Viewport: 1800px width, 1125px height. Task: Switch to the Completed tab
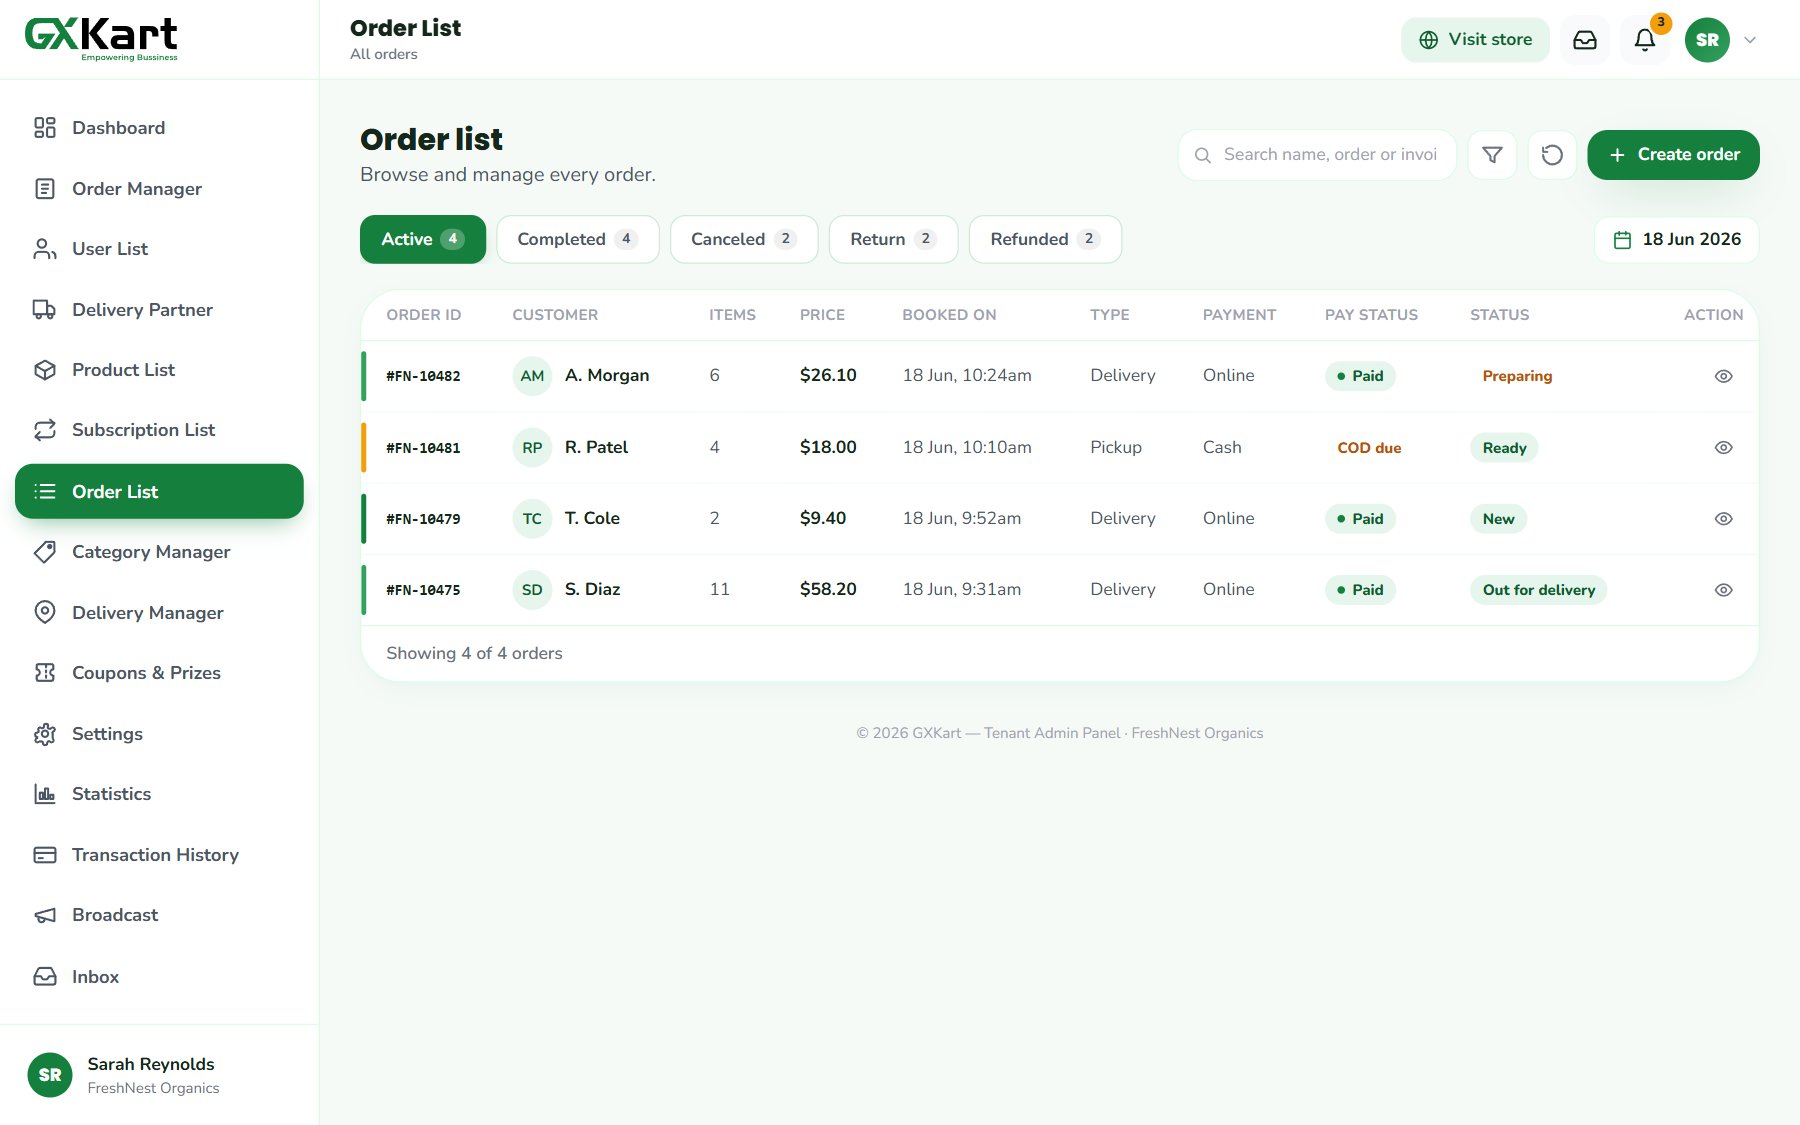578,240
